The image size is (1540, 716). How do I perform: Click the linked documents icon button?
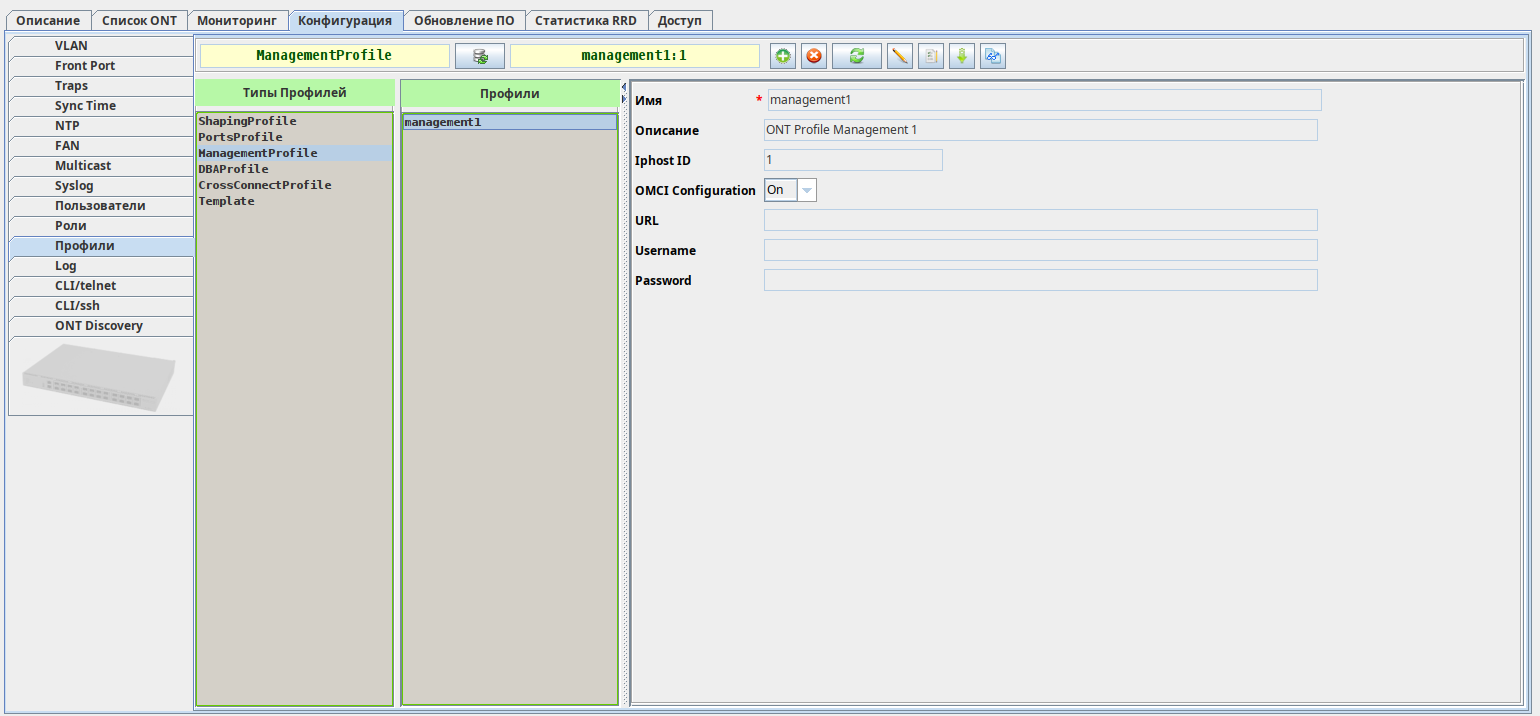[993, 56]
